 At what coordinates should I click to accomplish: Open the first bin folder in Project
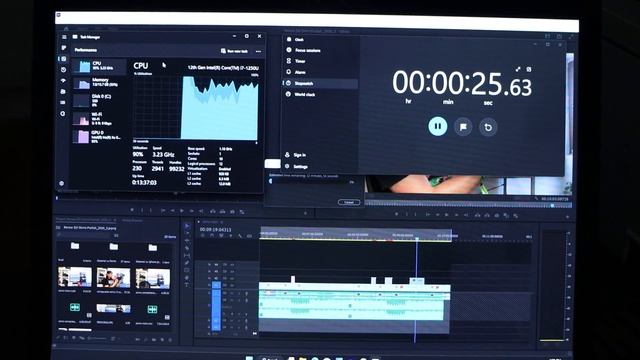pyautogui.click(x=75, y=246)
